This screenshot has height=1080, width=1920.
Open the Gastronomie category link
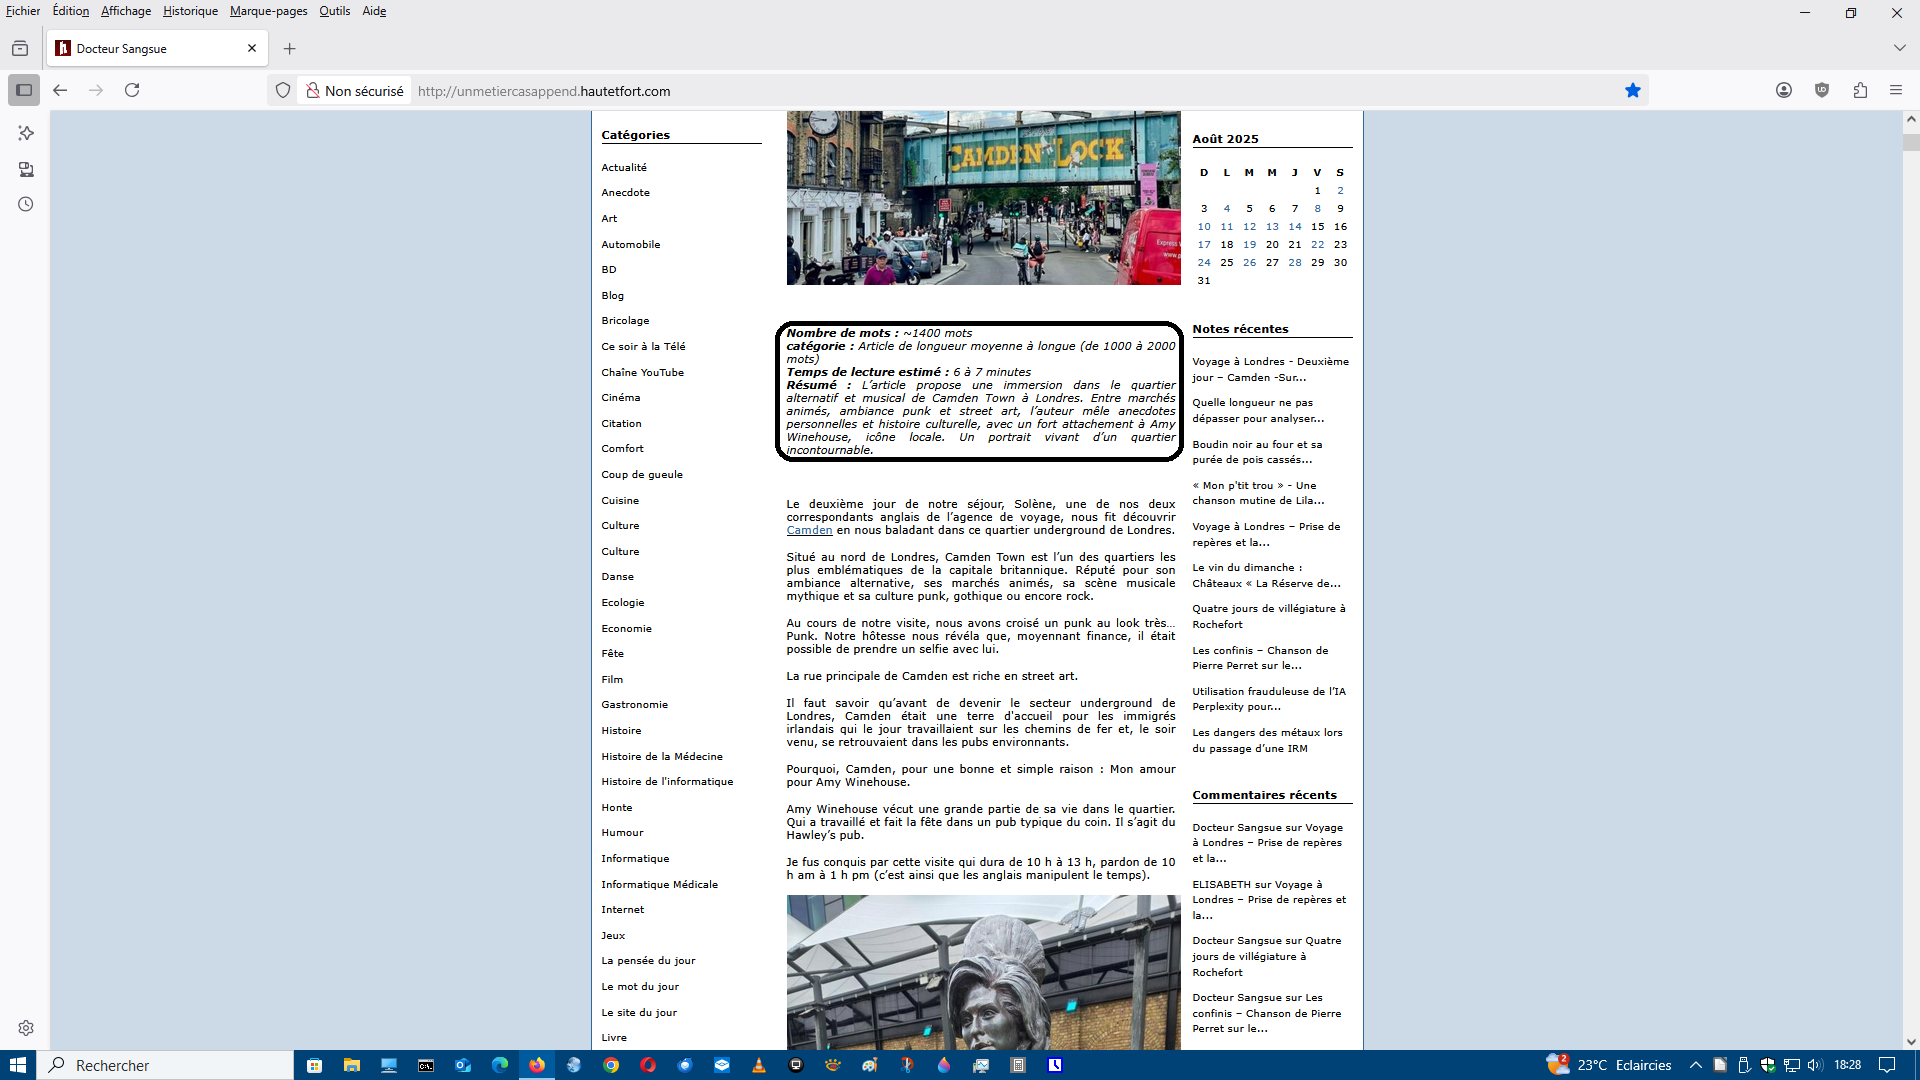click(x=634, y=705)
